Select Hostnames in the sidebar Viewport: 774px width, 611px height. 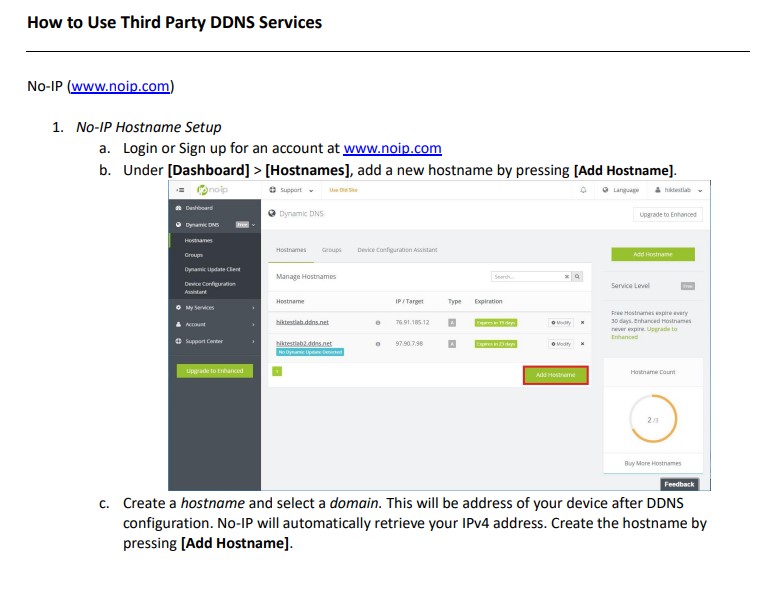point(198,240)
